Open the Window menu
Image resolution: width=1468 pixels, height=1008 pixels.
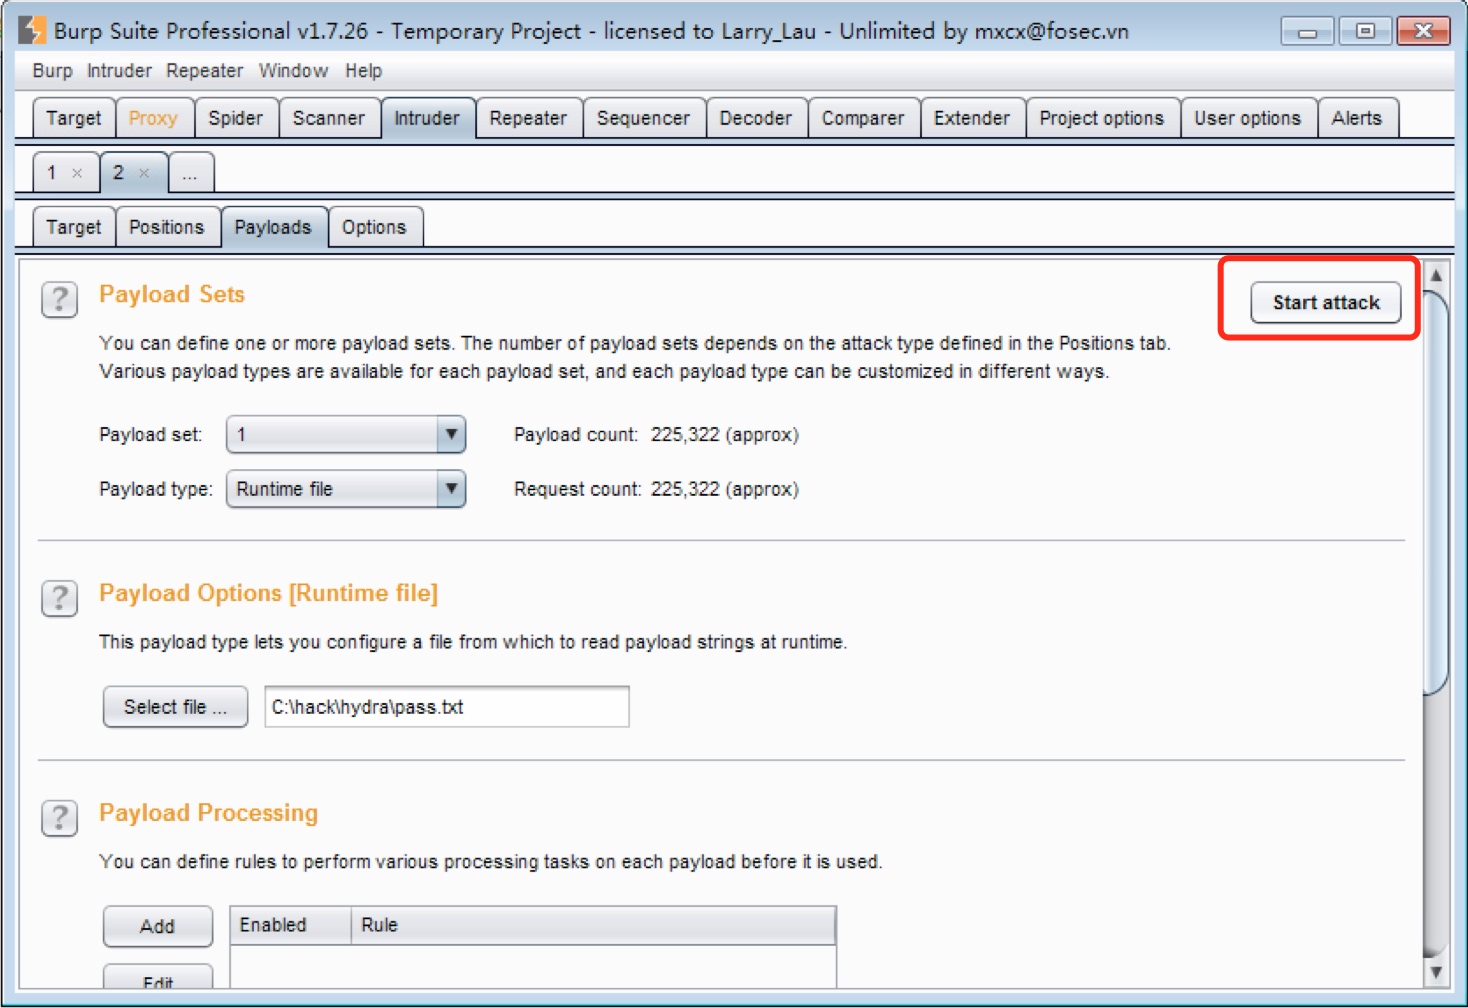(293, 71)
